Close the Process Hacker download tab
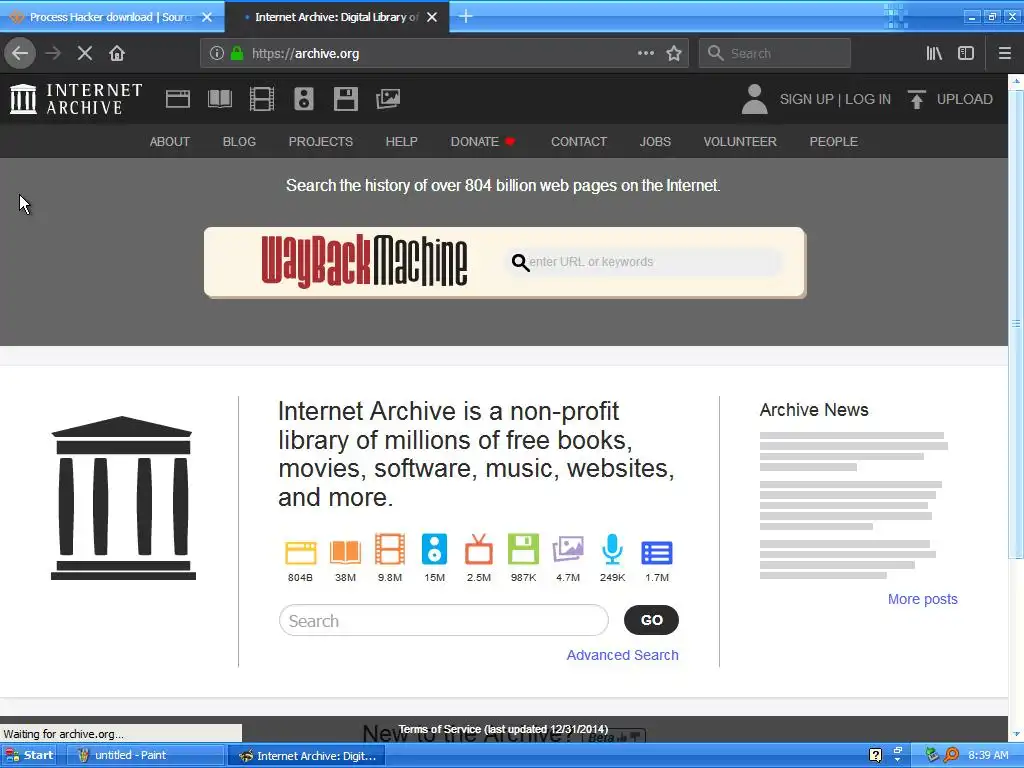Viewport: 1024px width, 768px height. tap(207, 17)
